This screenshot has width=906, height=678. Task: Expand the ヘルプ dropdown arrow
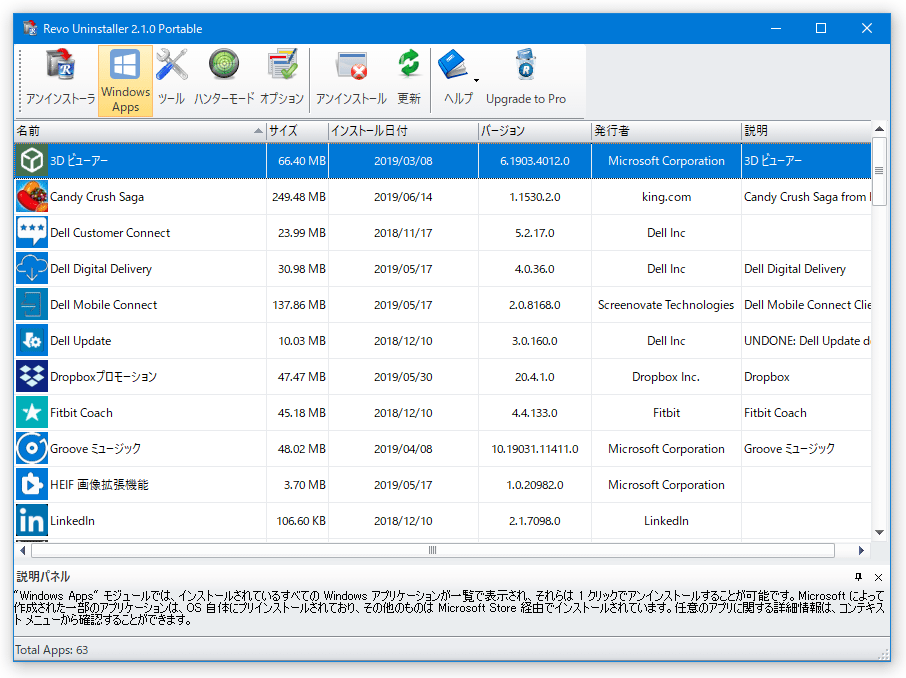pos(476,80)
